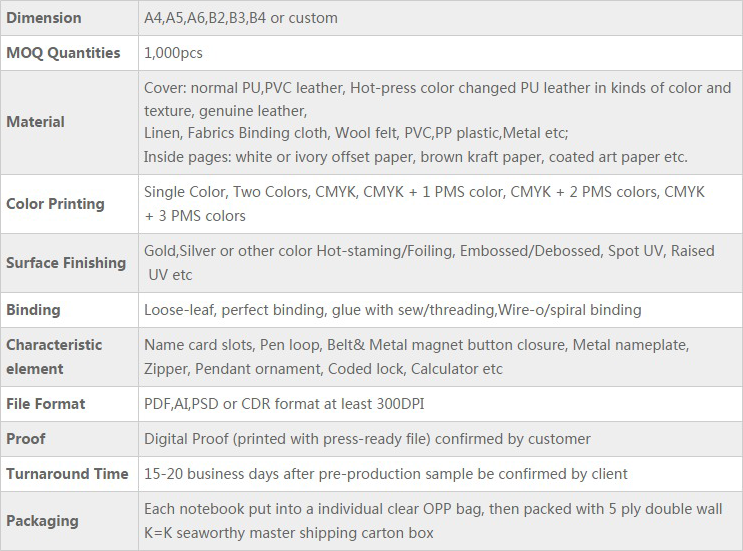Click the Binding row label
The width and height of the screenshot is (743, 551).
coord(33,310)
